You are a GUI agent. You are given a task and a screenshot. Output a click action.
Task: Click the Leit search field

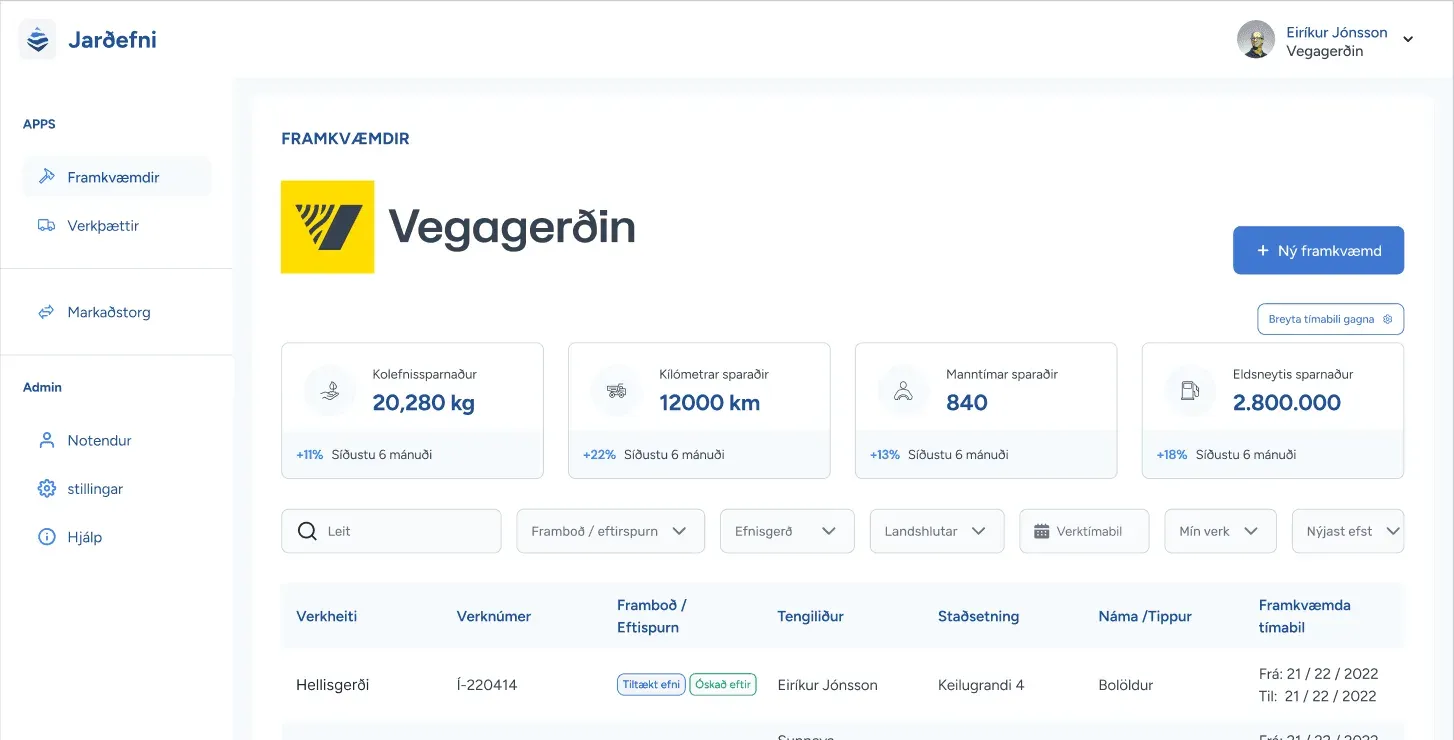tap(391, 531)
